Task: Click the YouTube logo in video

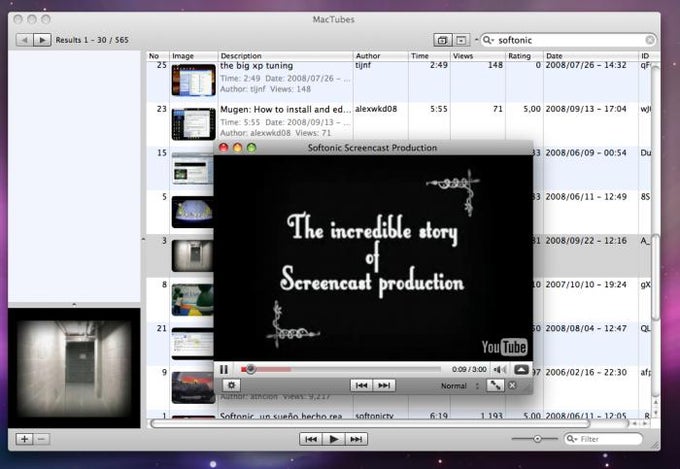Action: [504, 347]
